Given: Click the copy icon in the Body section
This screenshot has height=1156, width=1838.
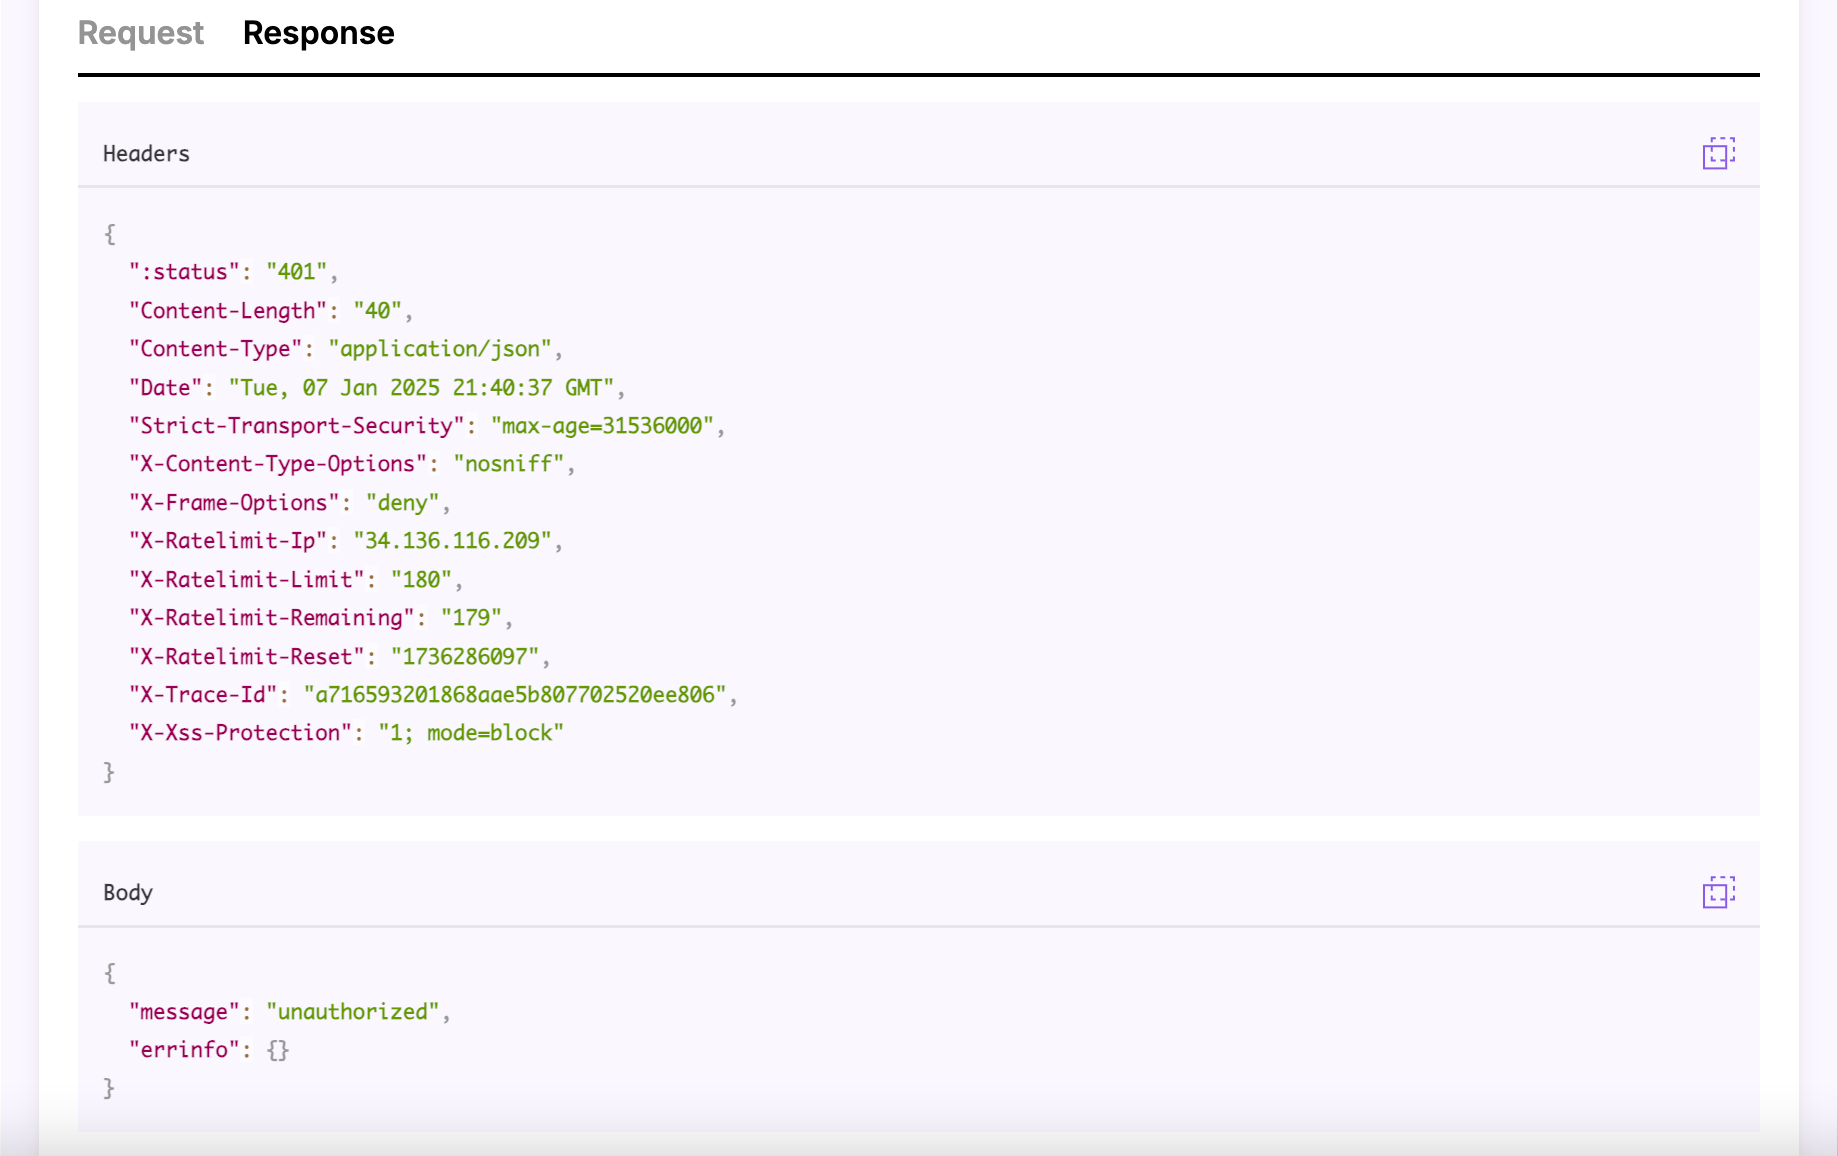Looking at the screenshot, I should tap(1718, 892).
